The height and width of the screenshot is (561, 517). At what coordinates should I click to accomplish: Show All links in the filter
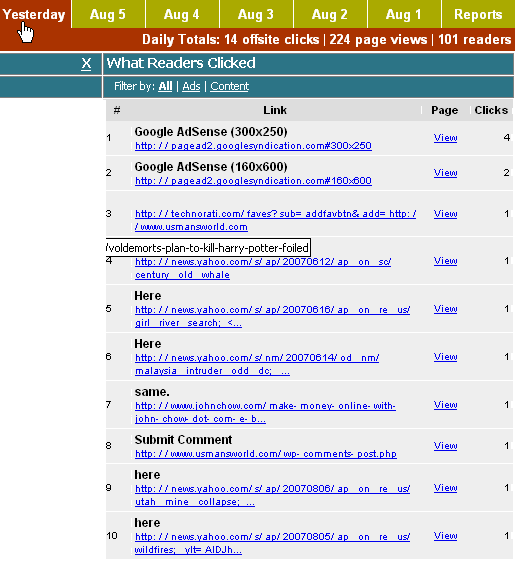click(165, 86)
